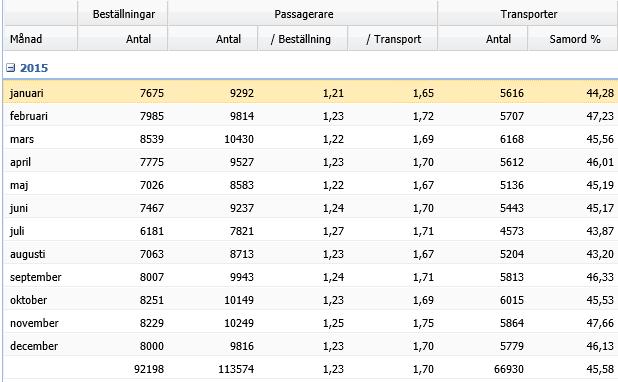
Task: Click the / Transport column header
Action: pyautogui.click(x=392, y=39)
